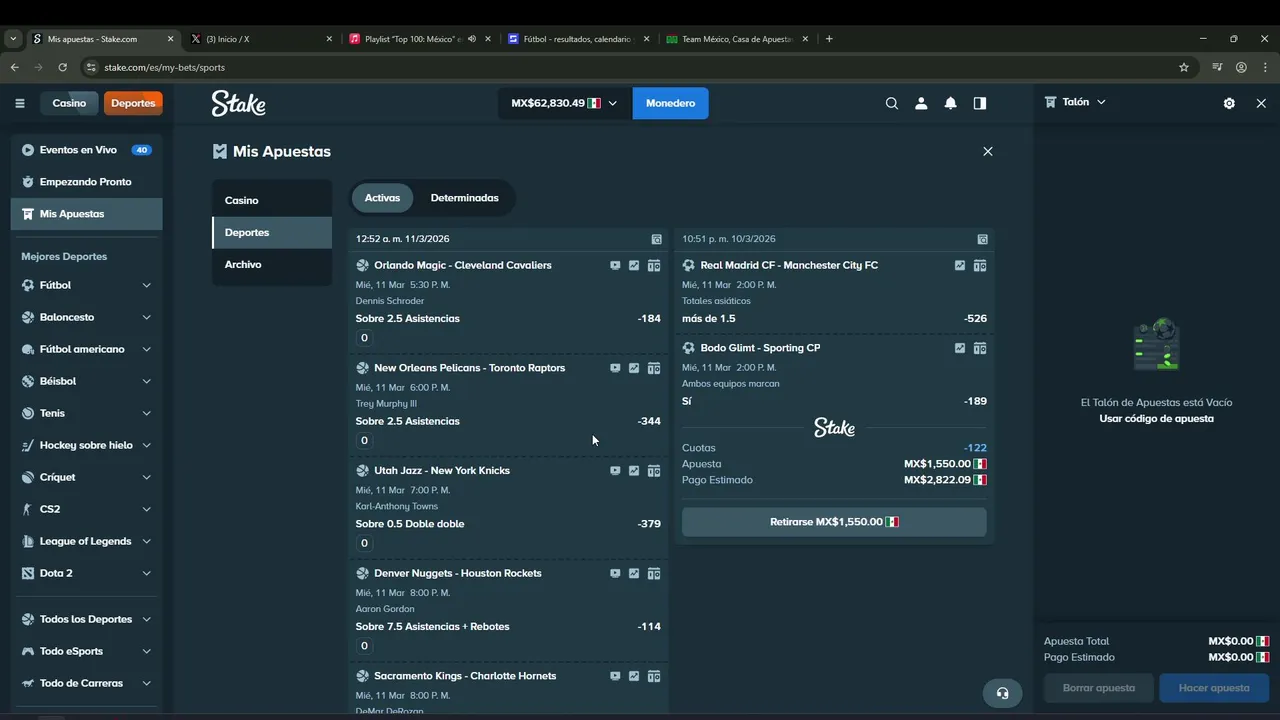This screenshot has height=720, width=1280.
Task: Open scoreboard icon for Utah Jazz bet
Action: click(x=654, y=471)
